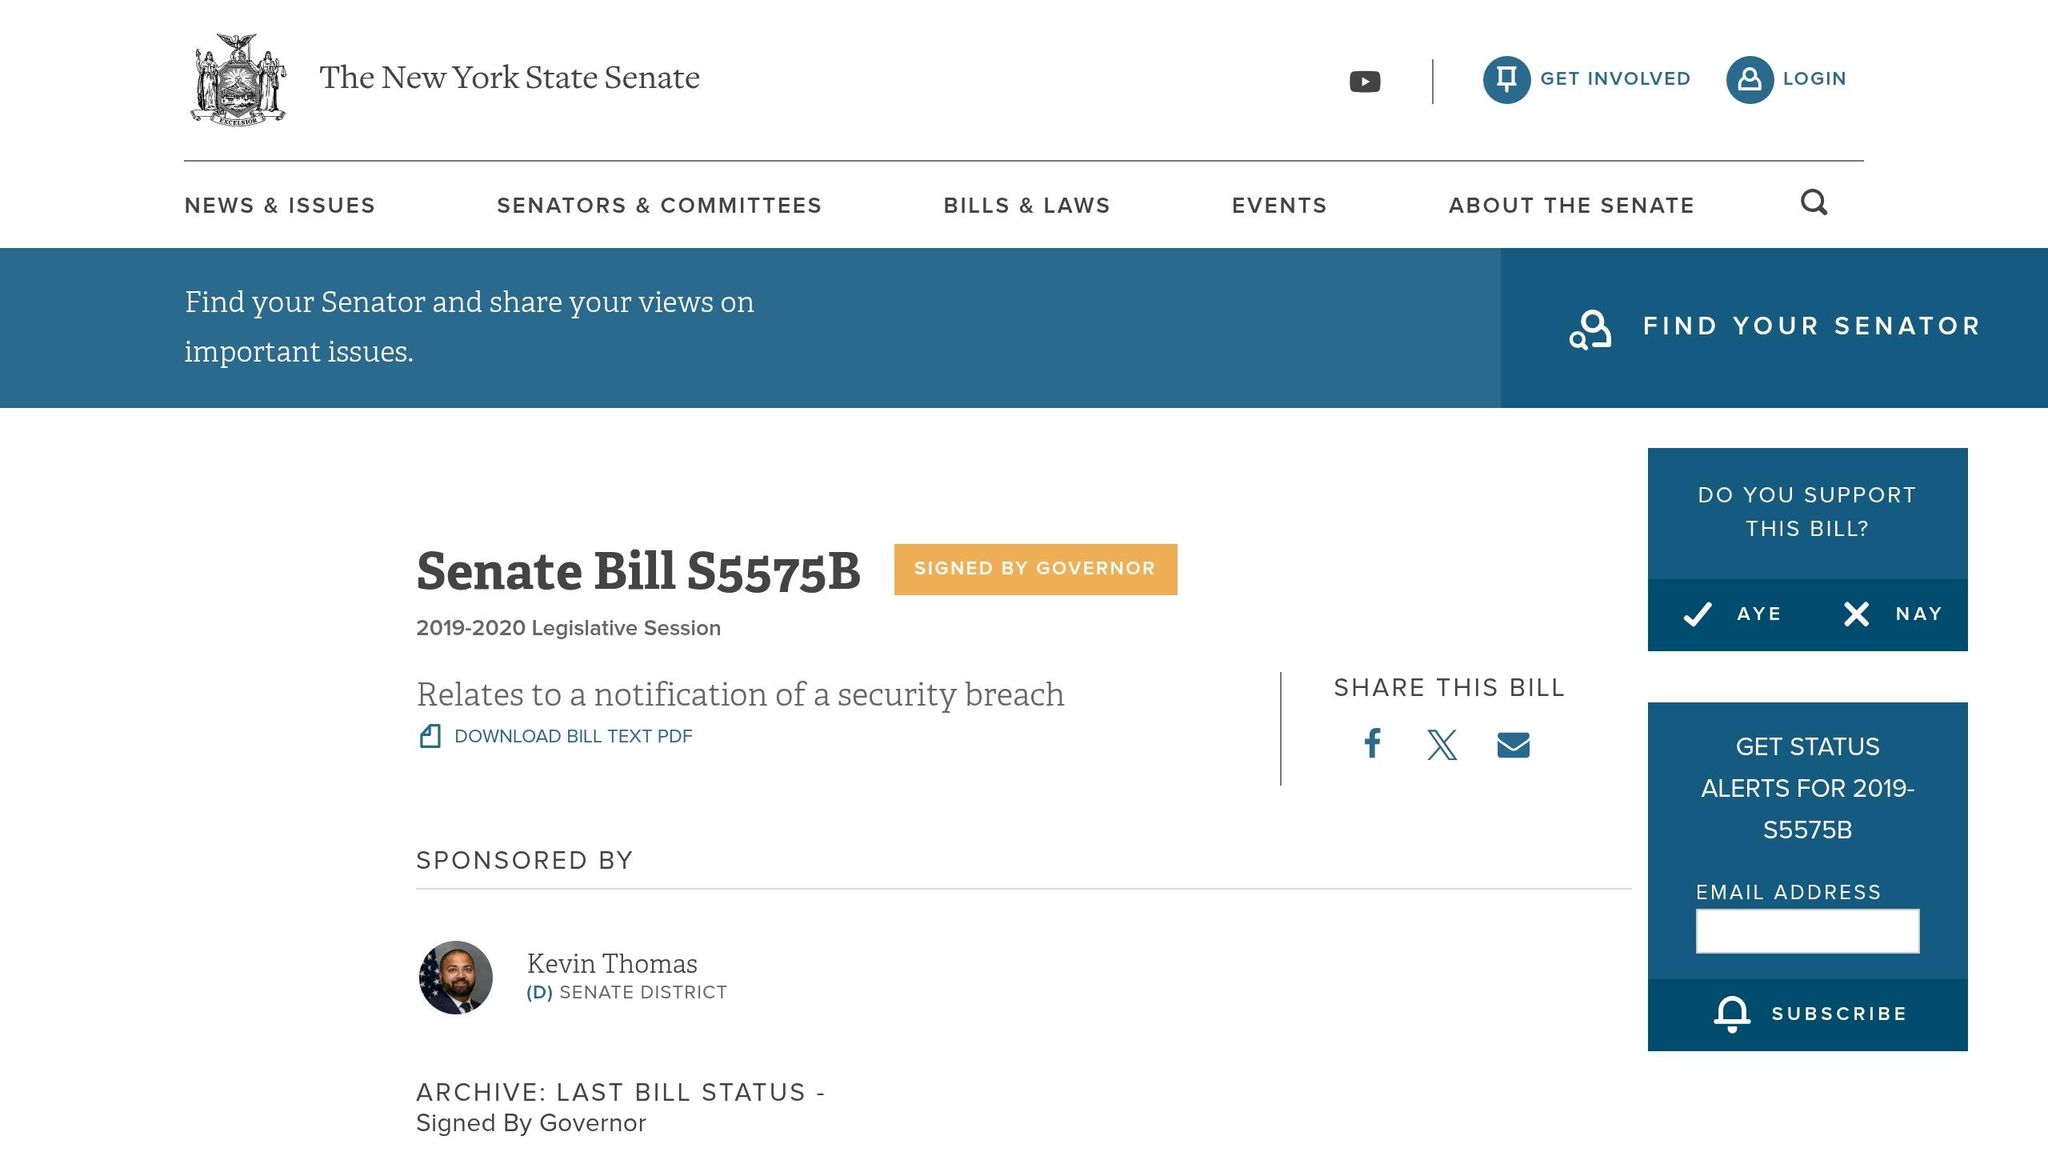This screenshot has width=2048, height=1152.
Task: Click the PDF document icon
Action: [430, 736]
